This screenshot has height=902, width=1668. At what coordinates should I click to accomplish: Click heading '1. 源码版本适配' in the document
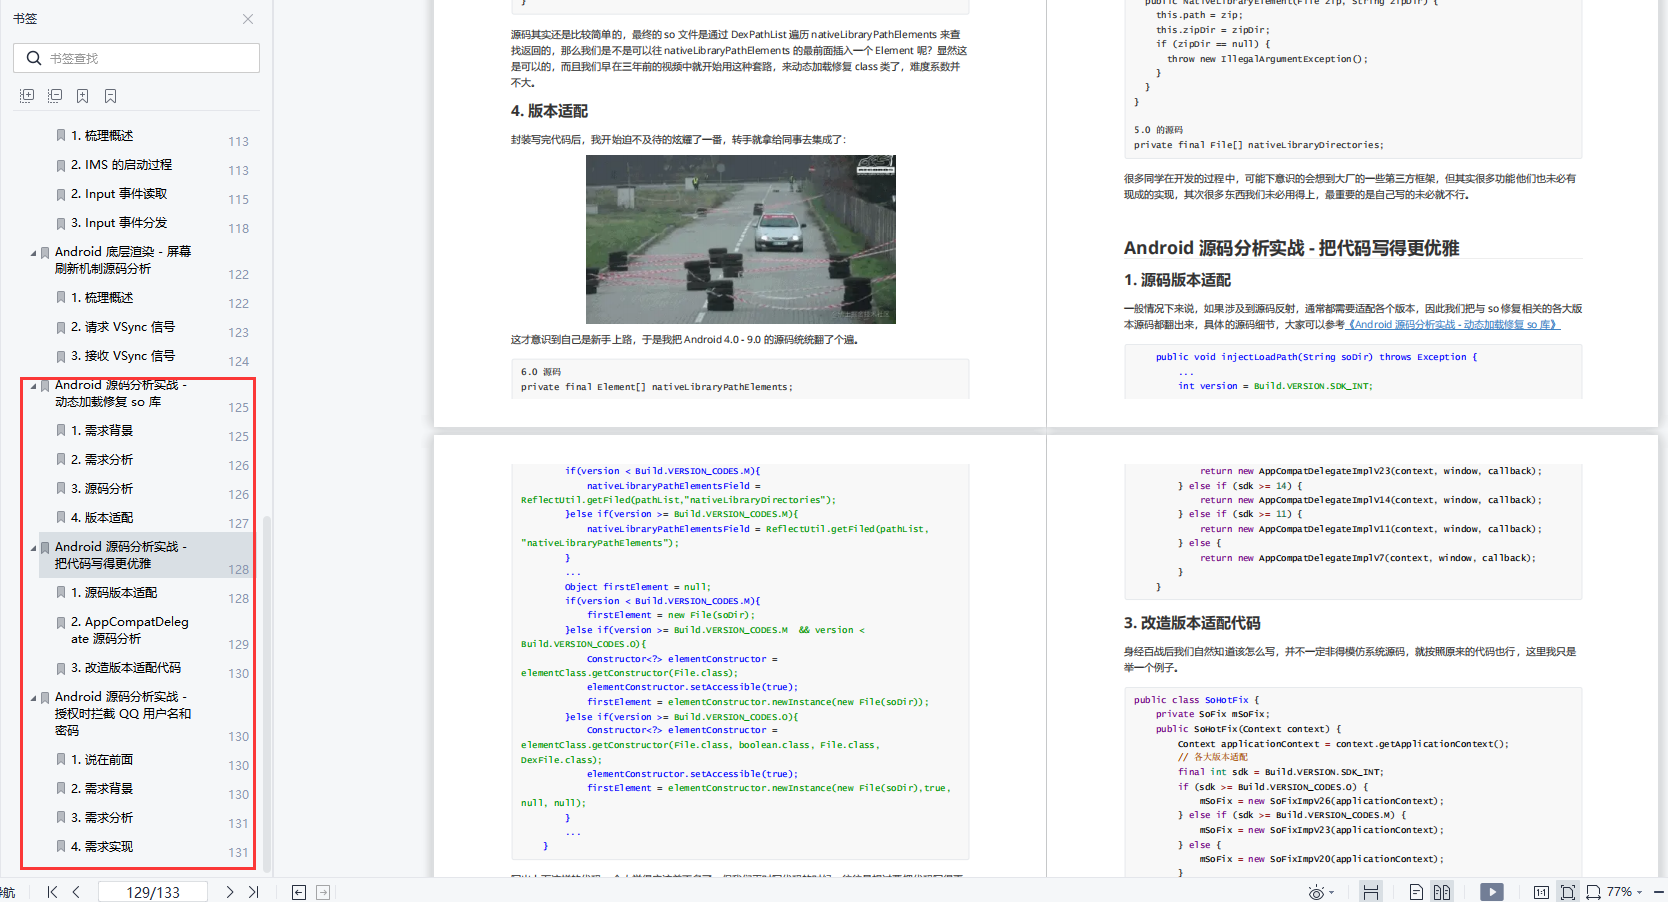[x=1177, y=280]
